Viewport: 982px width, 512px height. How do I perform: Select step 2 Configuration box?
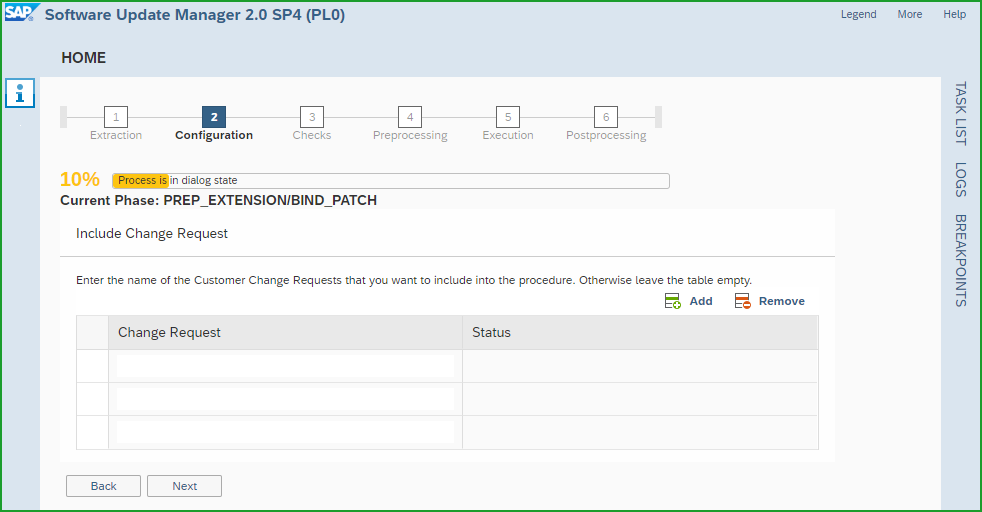point(214,117)
